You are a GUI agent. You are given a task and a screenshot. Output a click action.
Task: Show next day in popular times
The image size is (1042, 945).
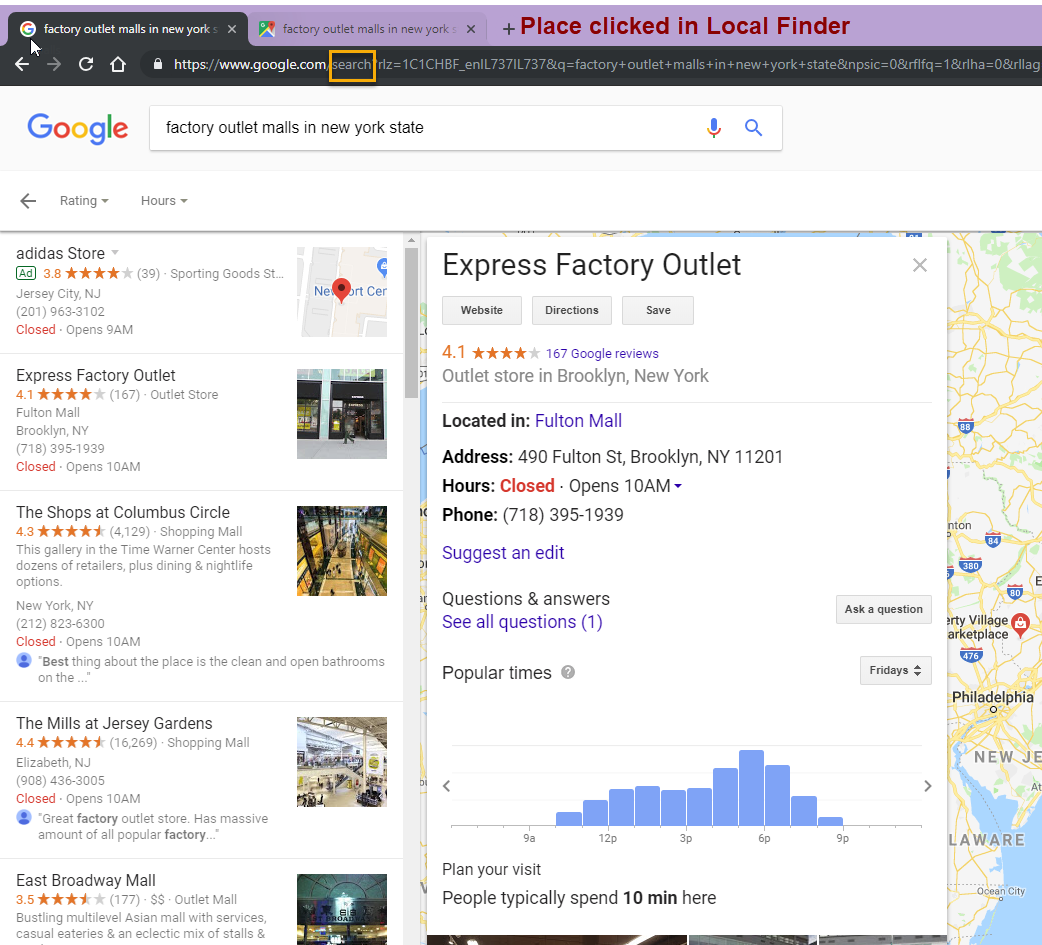coord(928,786)
